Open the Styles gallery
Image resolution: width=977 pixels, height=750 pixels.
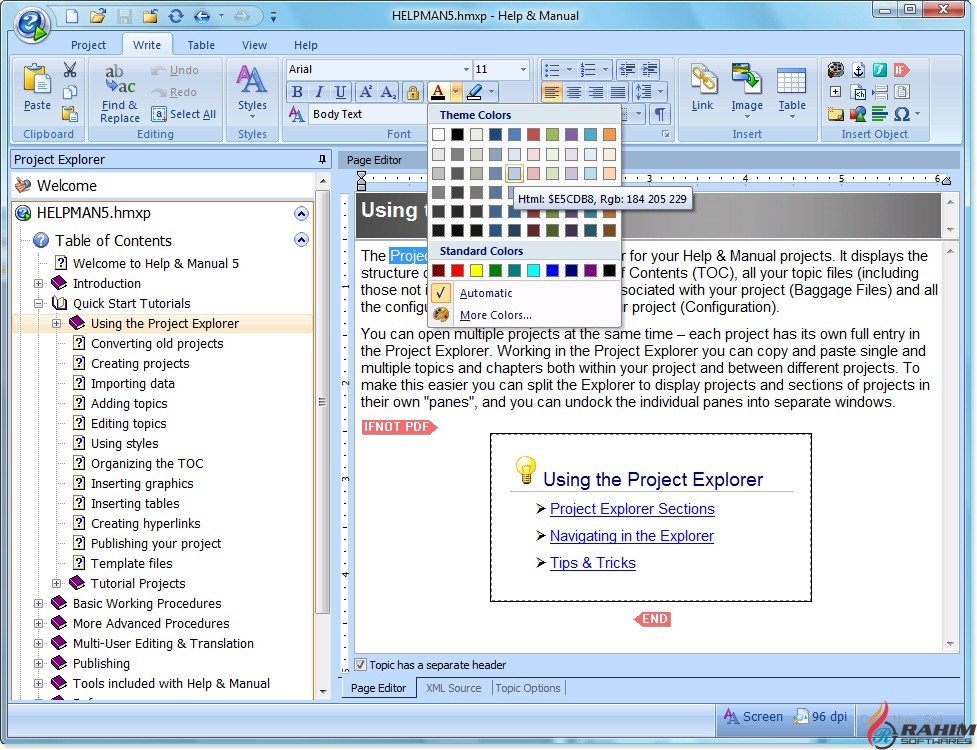(252, 90)
